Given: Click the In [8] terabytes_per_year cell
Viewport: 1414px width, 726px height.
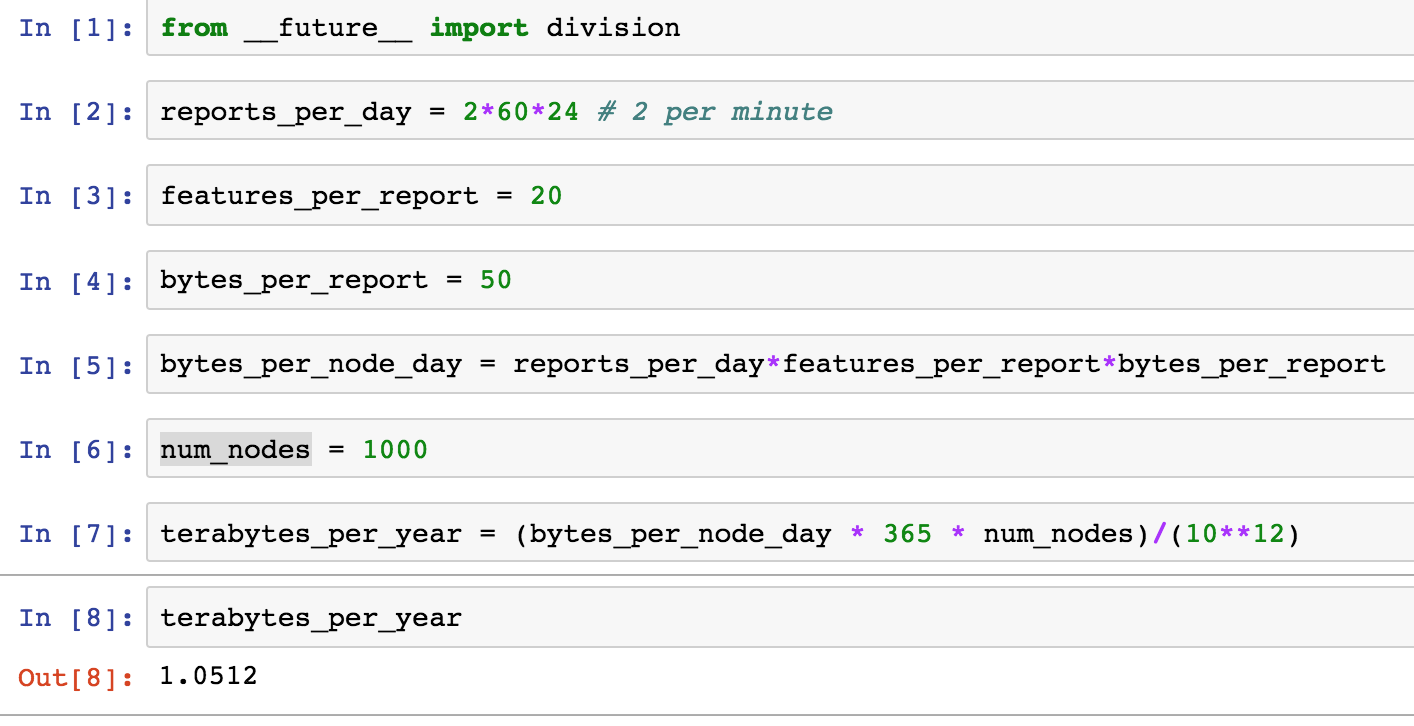Looking at the screenshot, I should [x=780, y=617].
